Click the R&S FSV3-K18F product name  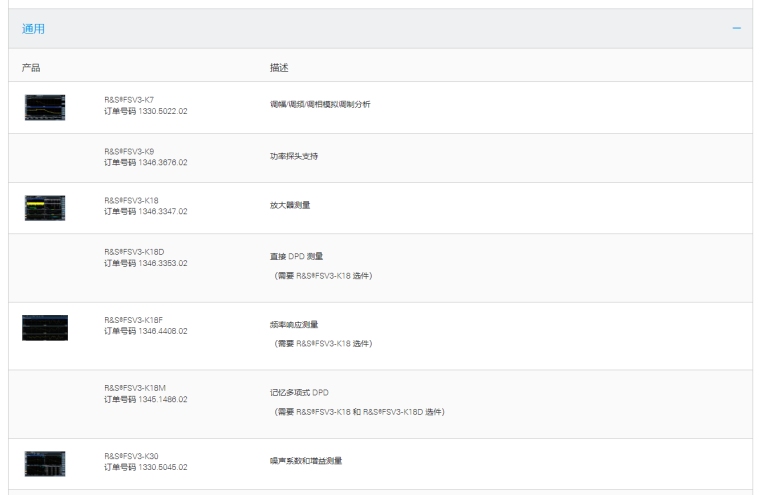click(133, 320)
